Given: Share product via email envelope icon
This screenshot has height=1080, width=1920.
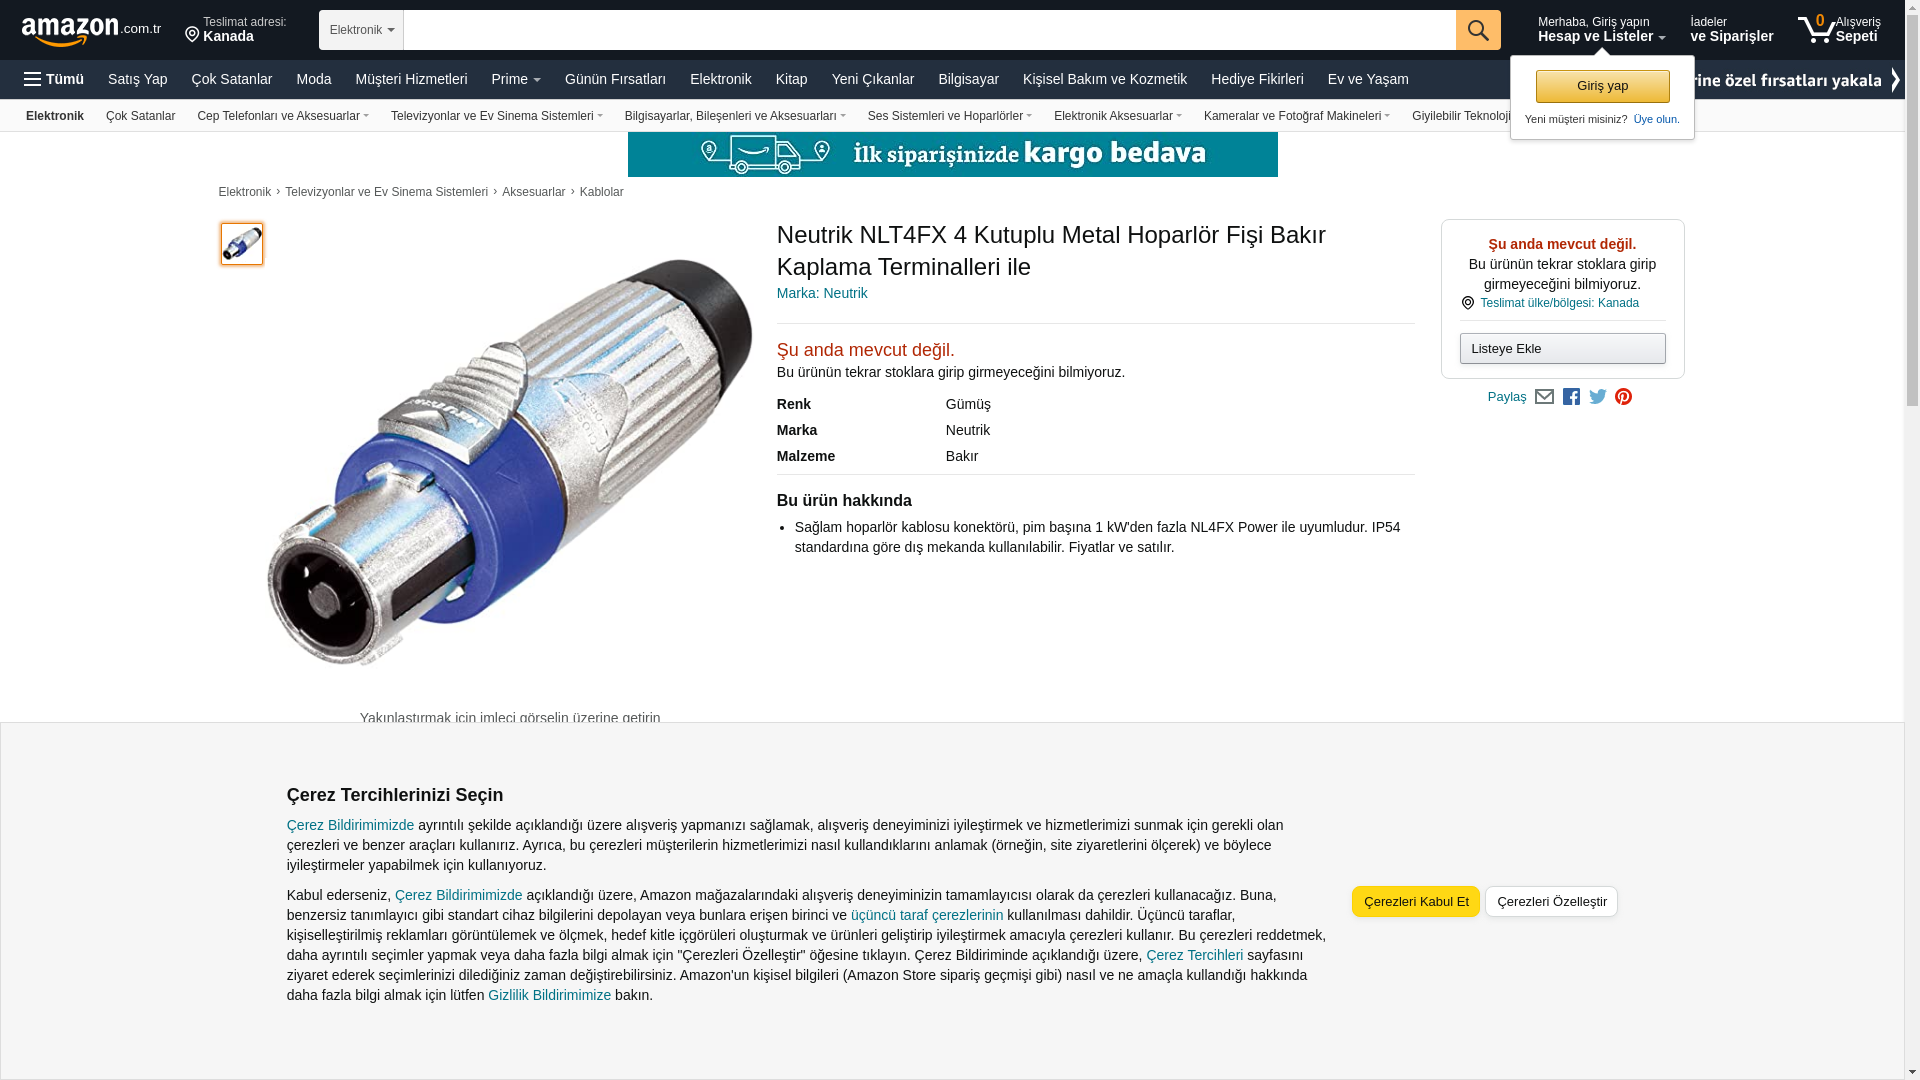Looking at the screenshot, I should [x=1544, y=397].
